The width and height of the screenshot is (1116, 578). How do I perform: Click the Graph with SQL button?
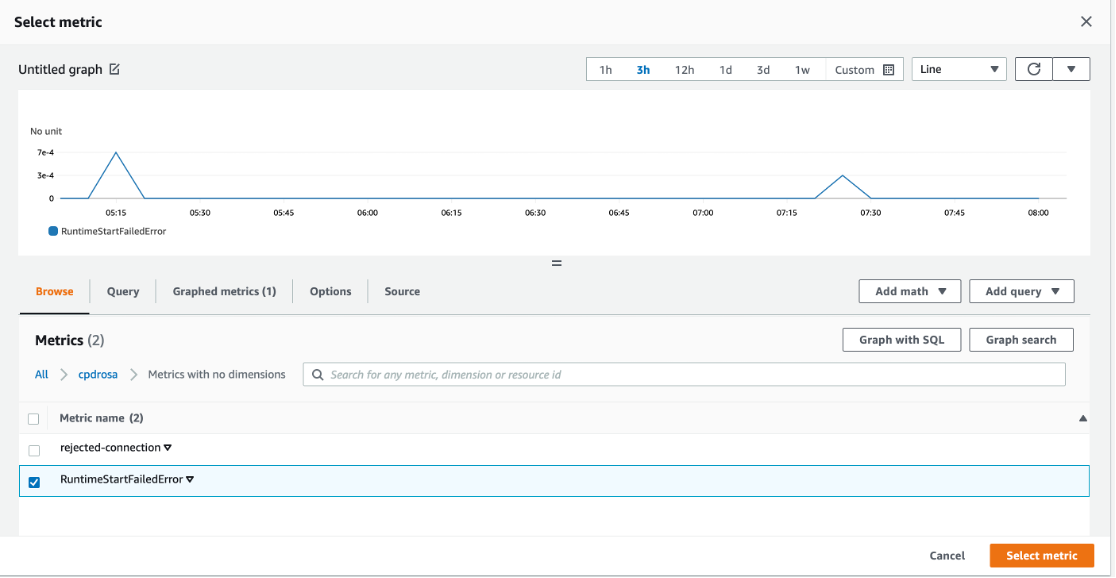point(900,340)
